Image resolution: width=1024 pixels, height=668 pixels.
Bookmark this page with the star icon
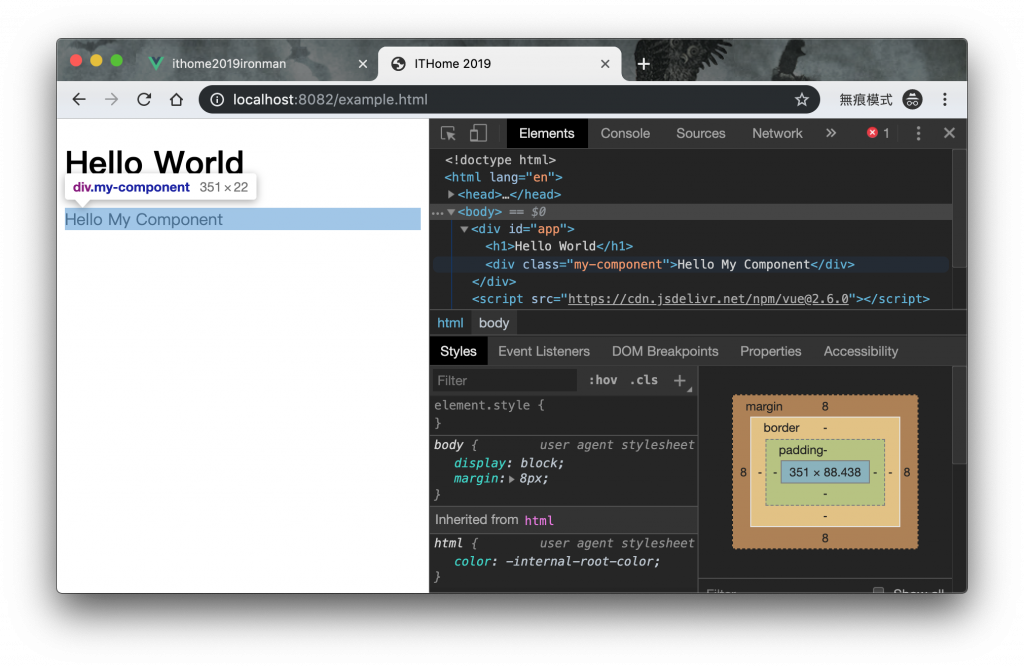pyautogui.click(x=802, y=99)
